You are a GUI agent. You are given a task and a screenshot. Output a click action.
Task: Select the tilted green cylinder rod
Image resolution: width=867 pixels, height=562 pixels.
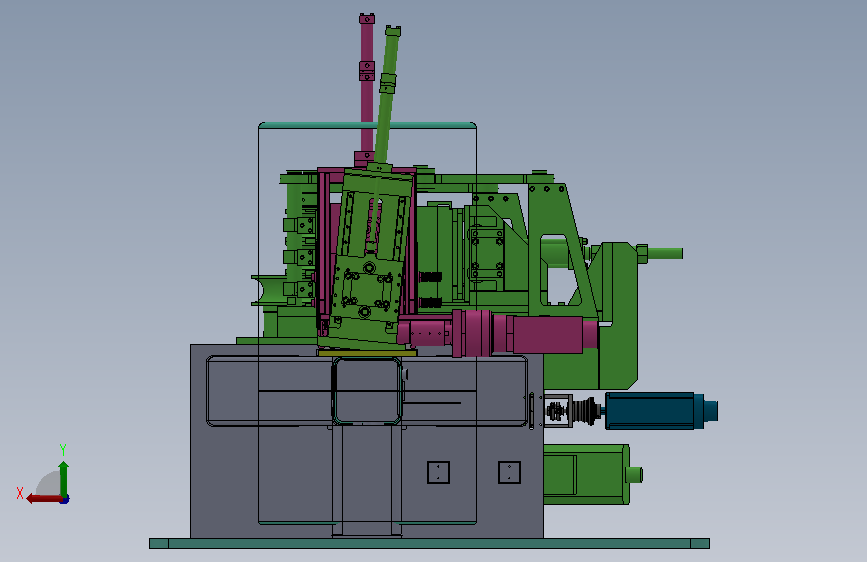387,94
